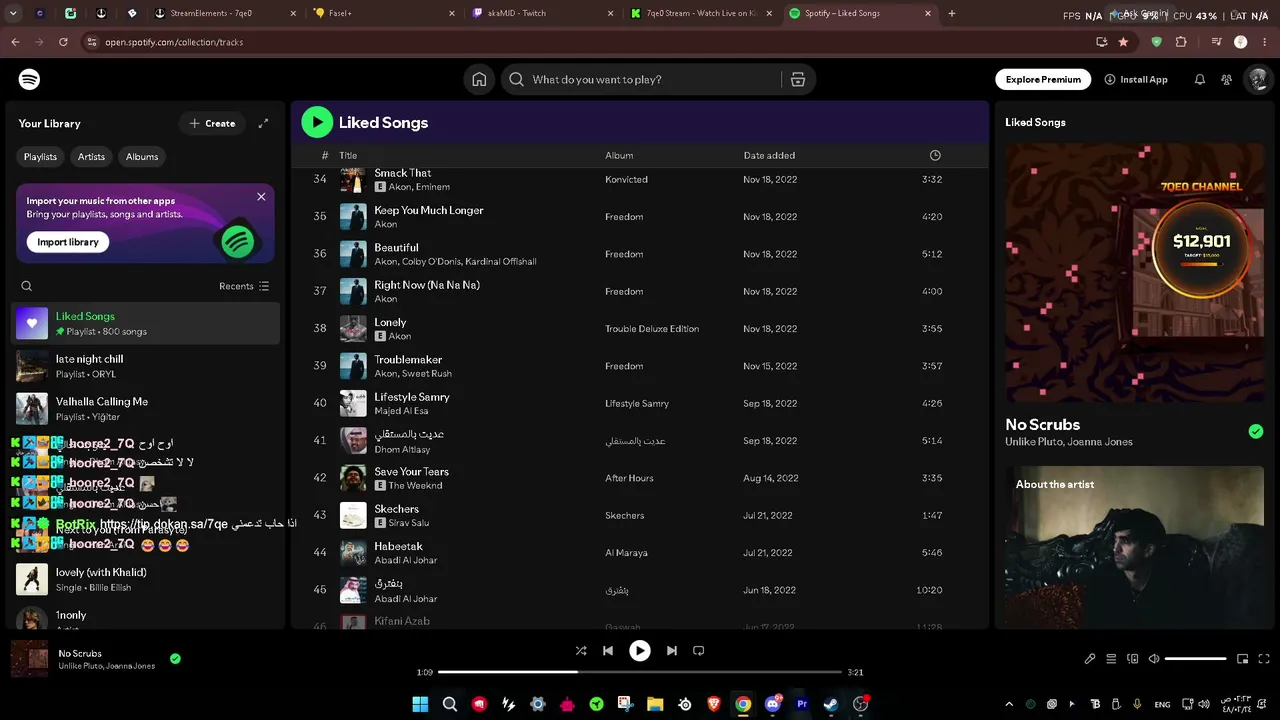Open the Friend Activity icon
The height and width of the screenshot is (720, 1280).
1226,79
